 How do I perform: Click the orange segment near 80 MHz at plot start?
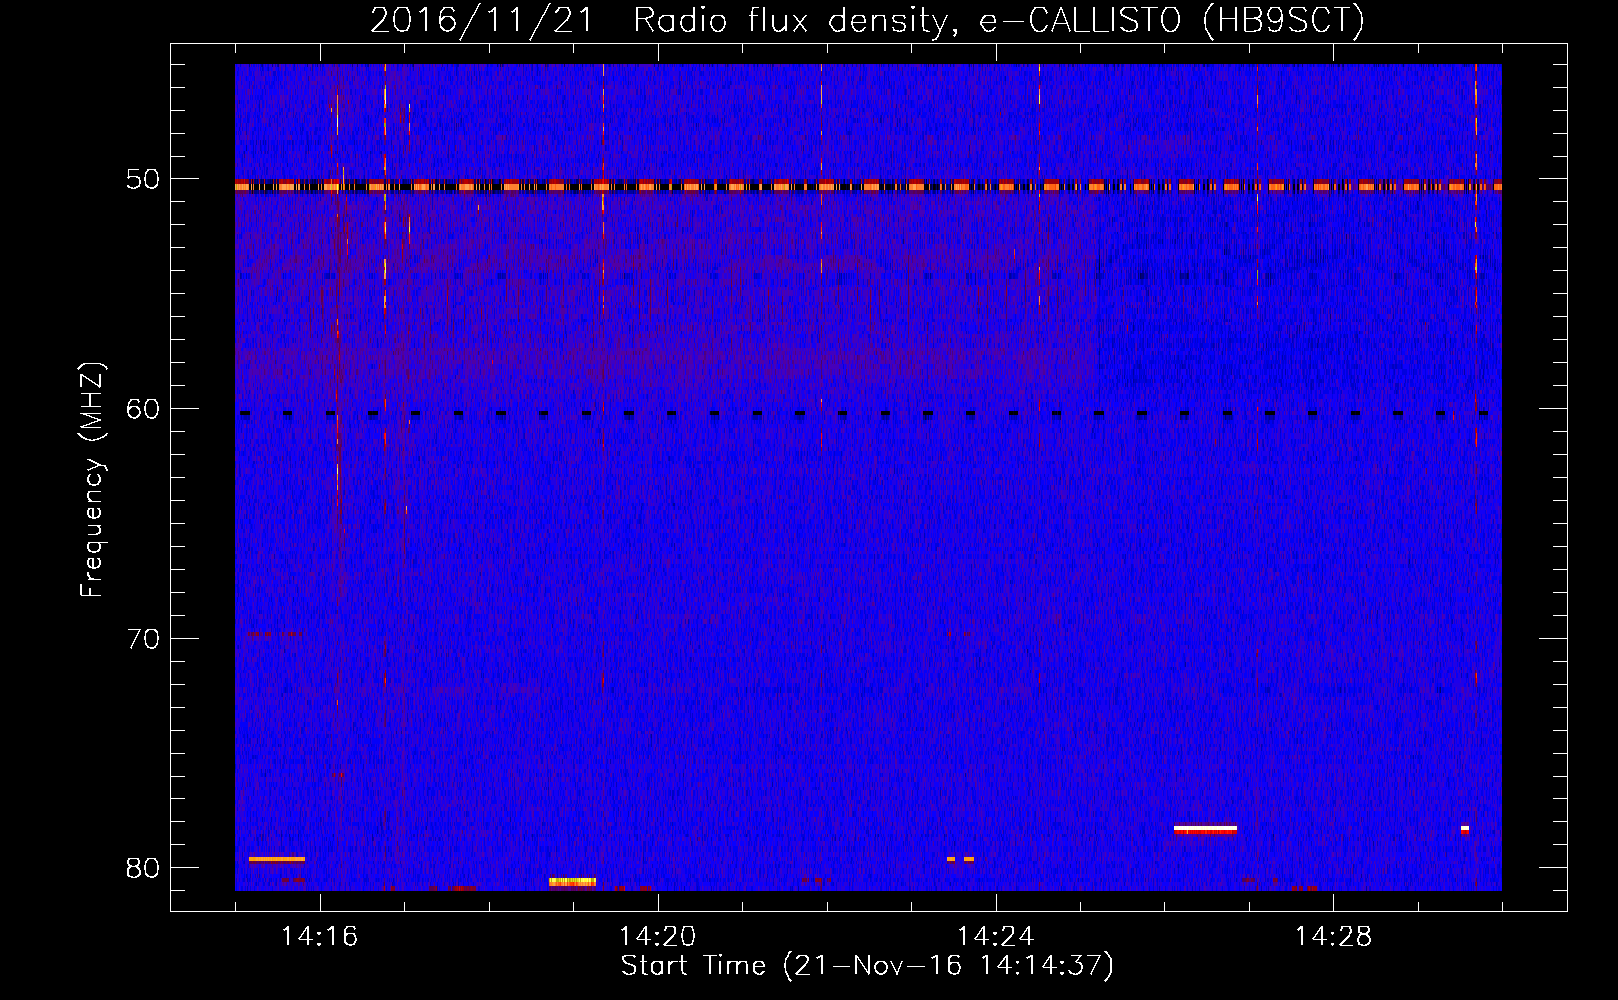click(277, 859)
